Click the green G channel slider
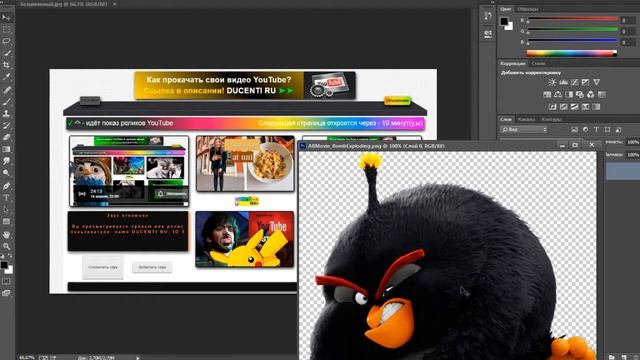Image resolution: width=640 pixels, height=360 pixels. point(573,29)
